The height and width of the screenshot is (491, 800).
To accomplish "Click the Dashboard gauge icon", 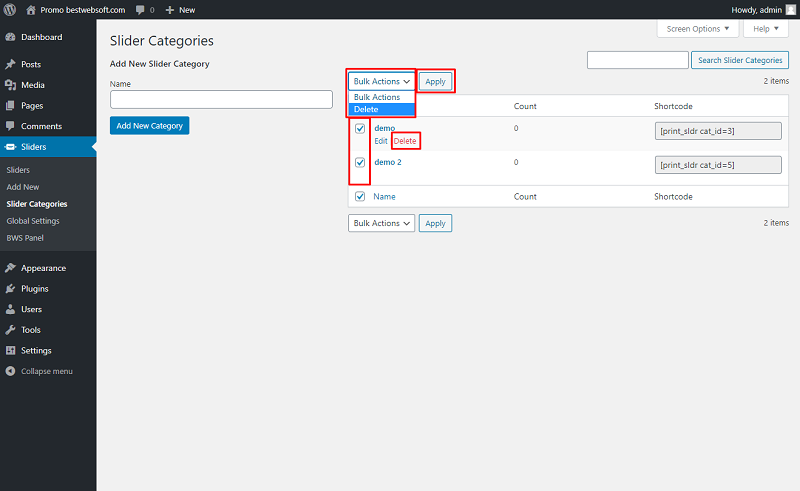I will tap(10, 37).
